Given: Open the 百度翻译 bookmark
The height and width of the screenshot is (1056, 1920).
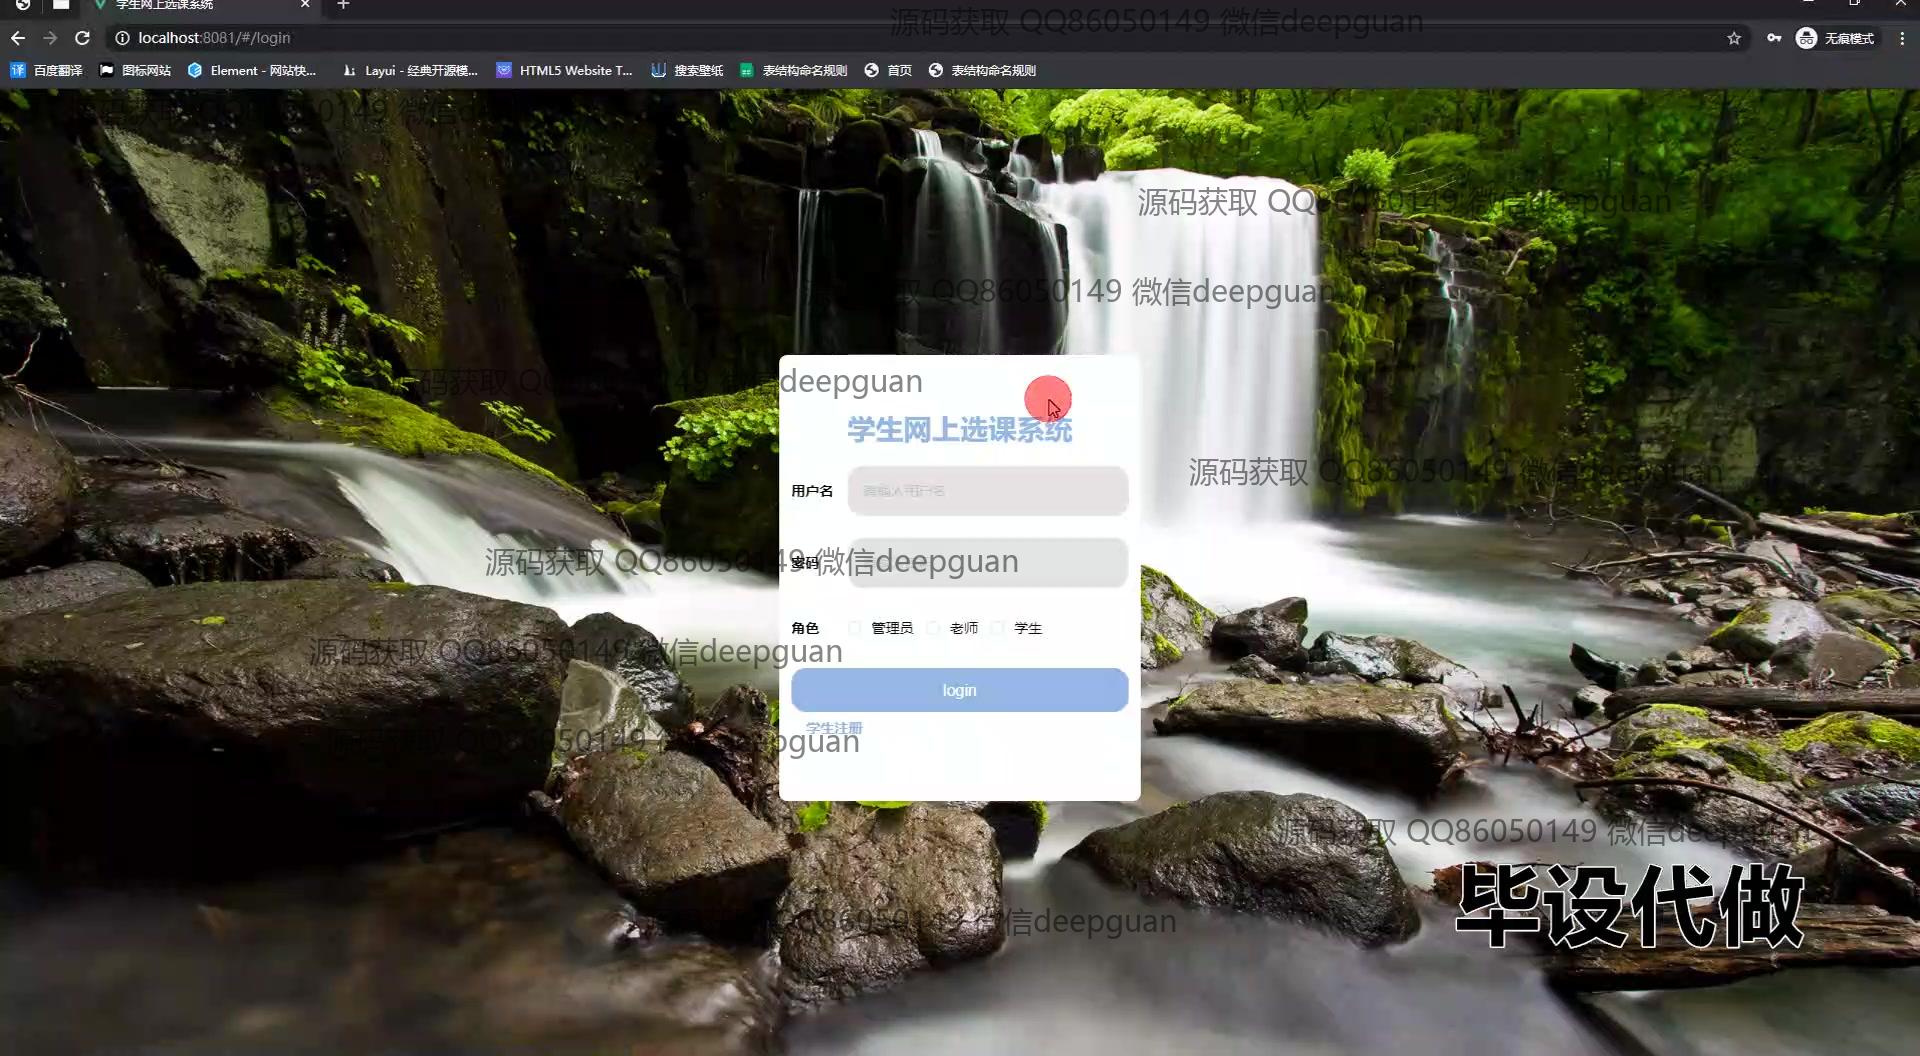Looking at the screenshot, I should [47, 70].
